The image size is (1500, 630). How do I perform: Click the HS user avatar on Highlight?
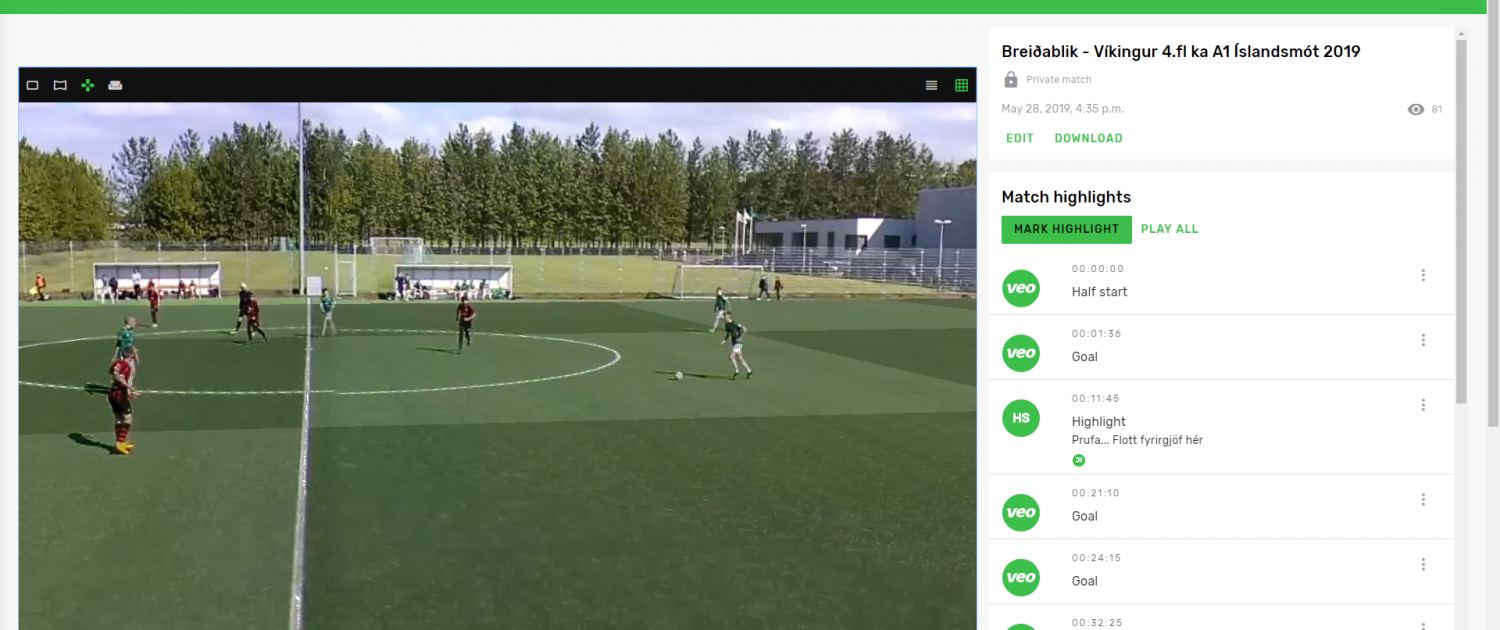click(1021, 418)
